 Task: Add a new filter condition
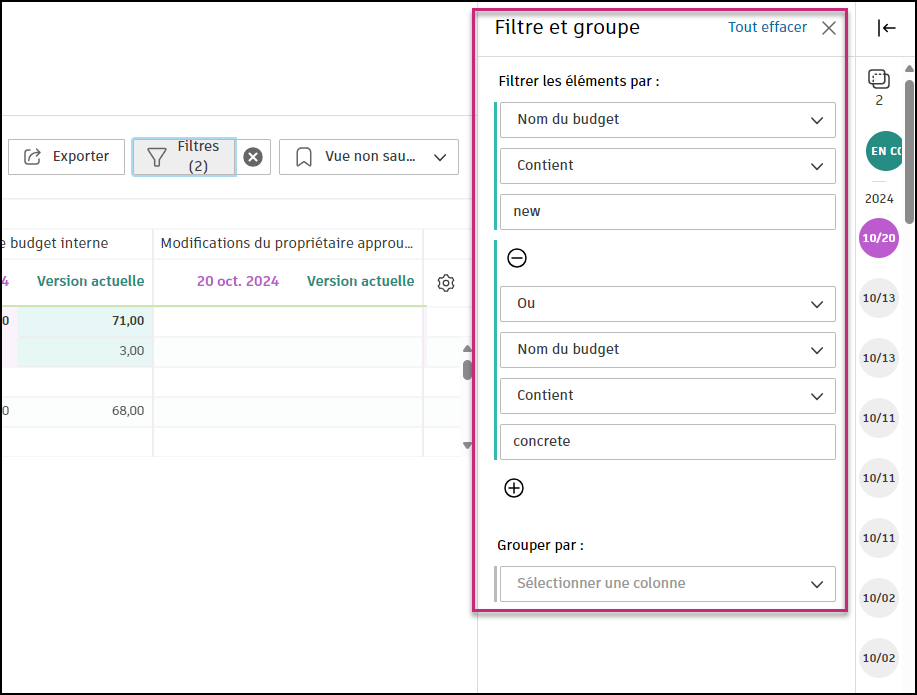click(514, 488)
